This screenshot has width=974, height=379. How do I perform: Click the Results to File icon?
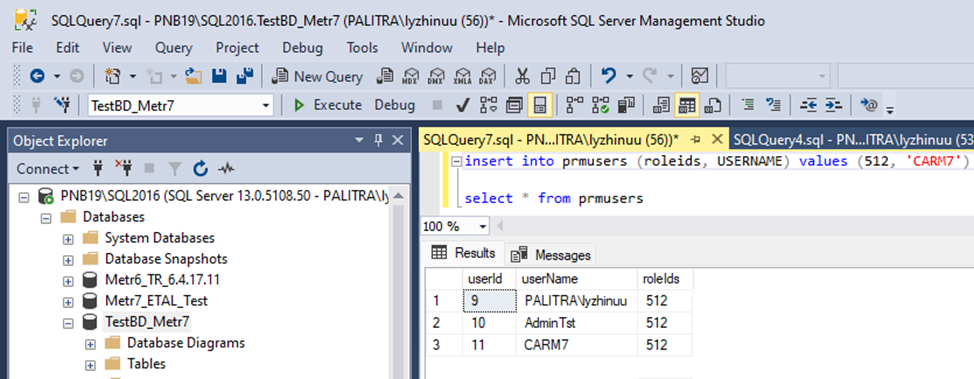(x=712, y=105)
